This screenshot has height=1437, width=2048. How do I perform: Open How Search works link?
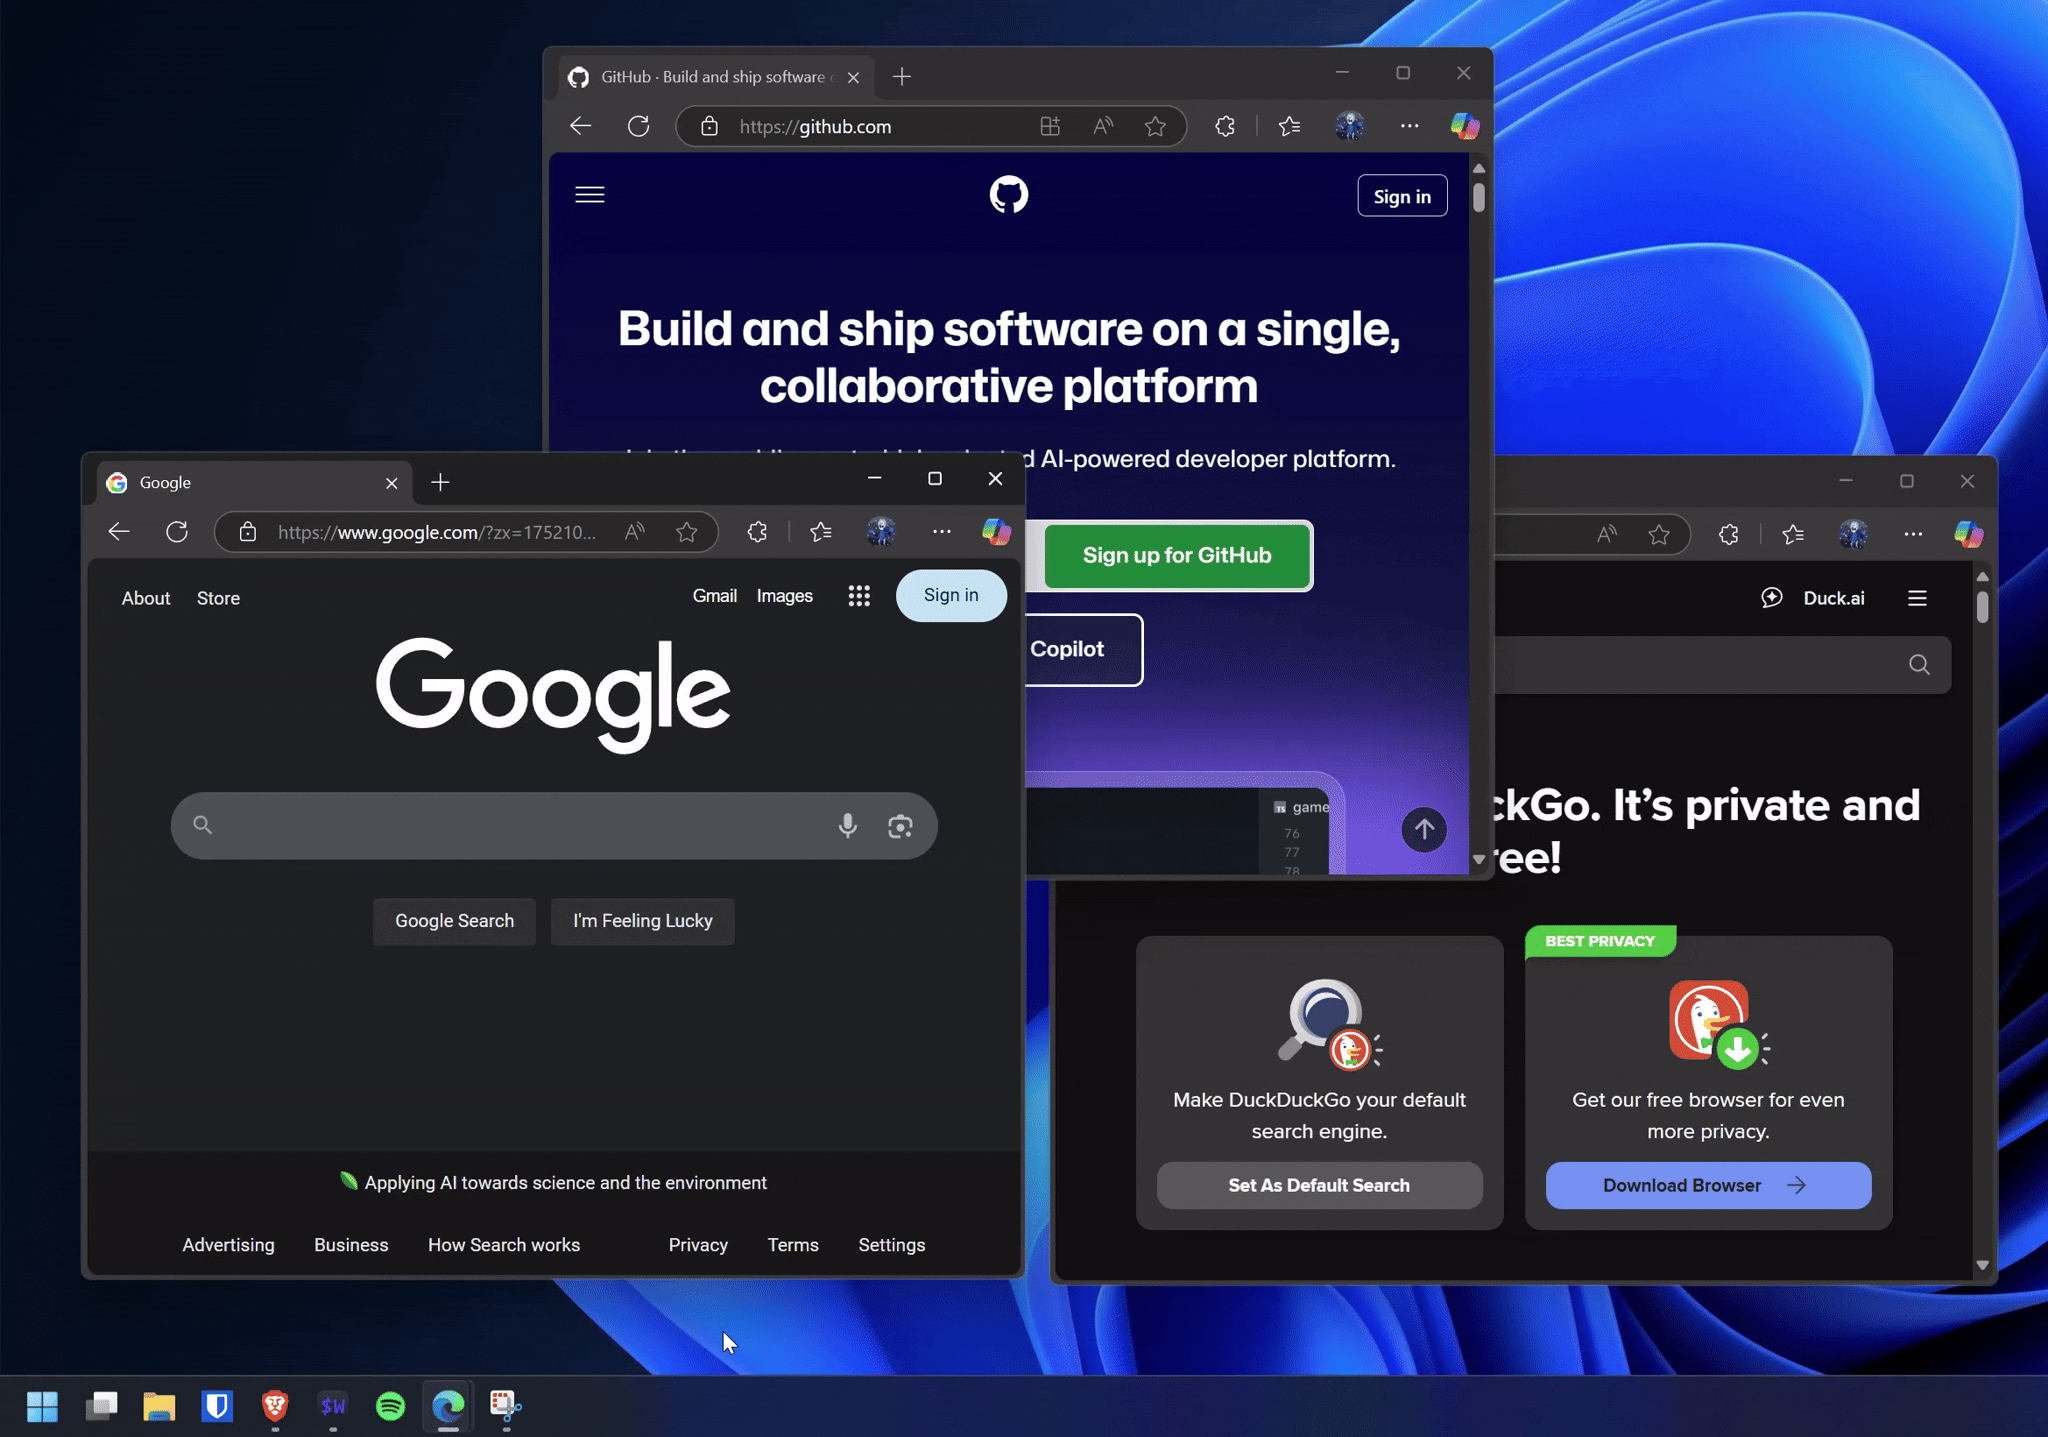tap(504, 1245)
